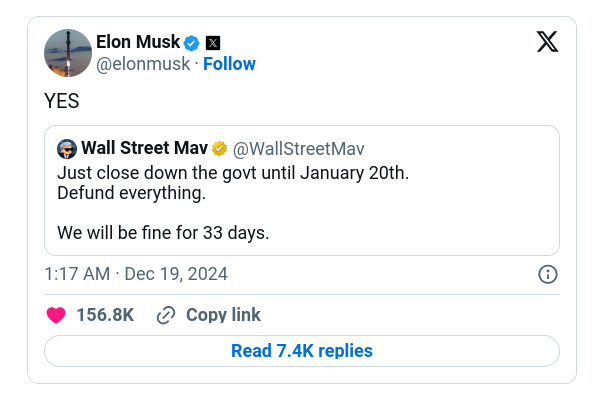
Task: Follow the @elonmusk account
Action: point(229,64)
